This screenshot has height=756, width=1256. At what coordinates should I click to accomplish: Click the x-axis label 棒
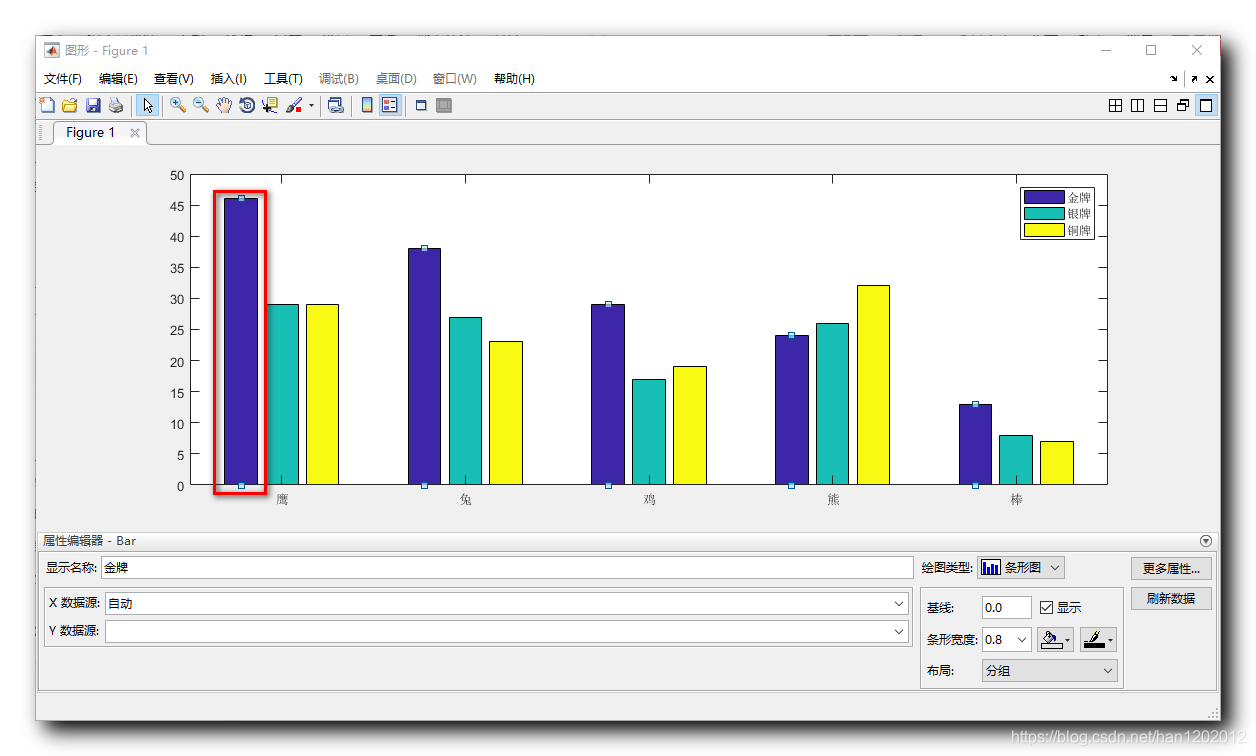[x=1016, y=499]
